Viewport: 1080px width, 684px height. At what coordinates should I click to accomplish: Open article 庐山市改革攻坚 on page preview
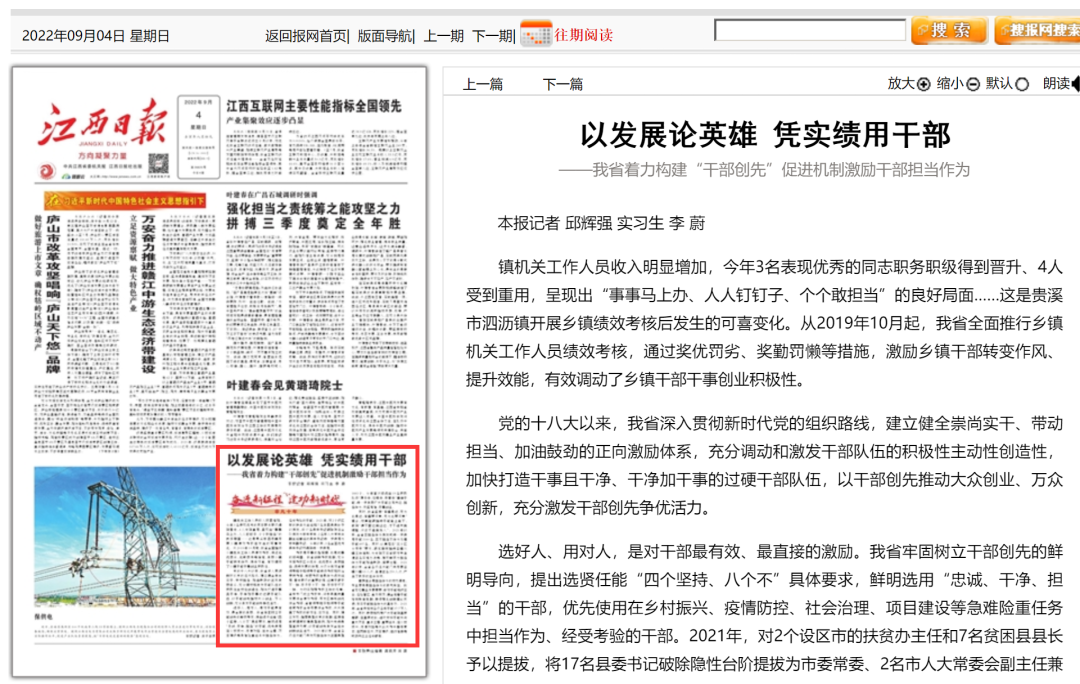(53, 294)
